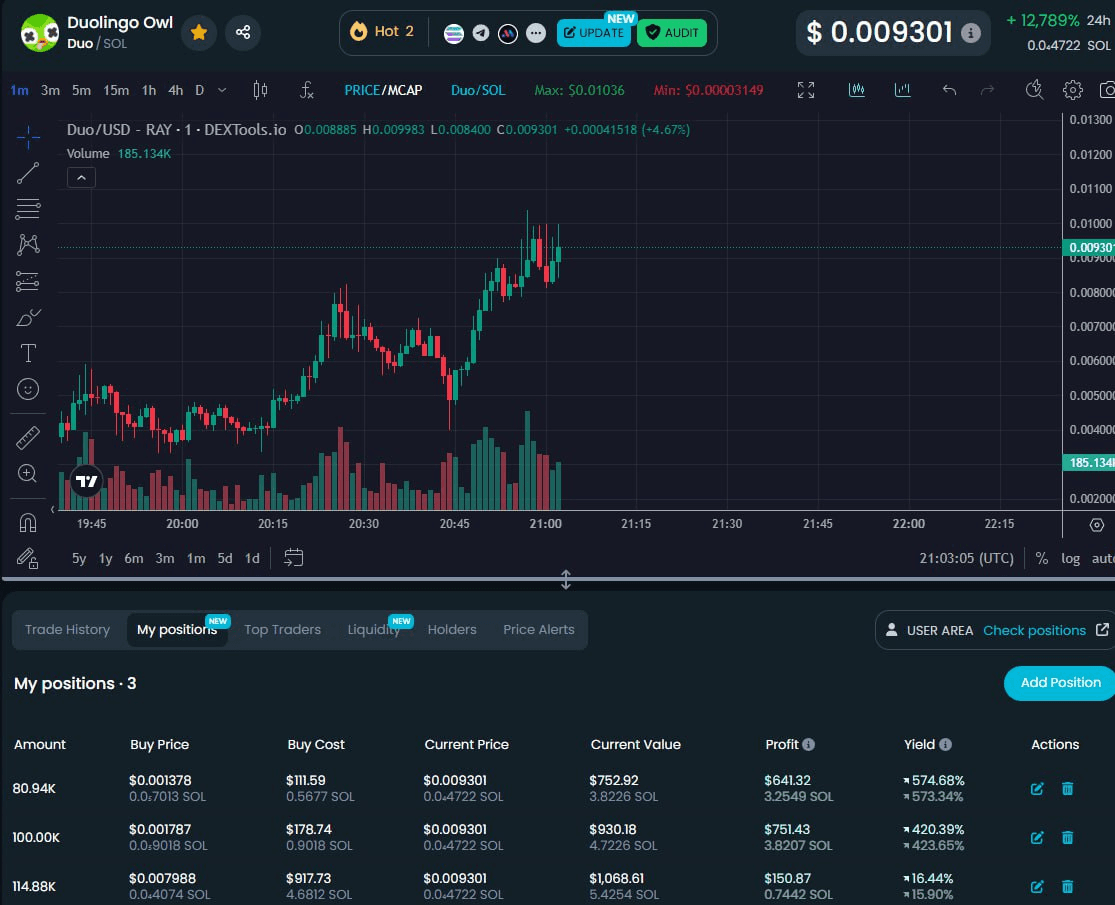Toggle Duo/SOL quote currency
This screenshot has width=1115, height=905.
point(478,90)
